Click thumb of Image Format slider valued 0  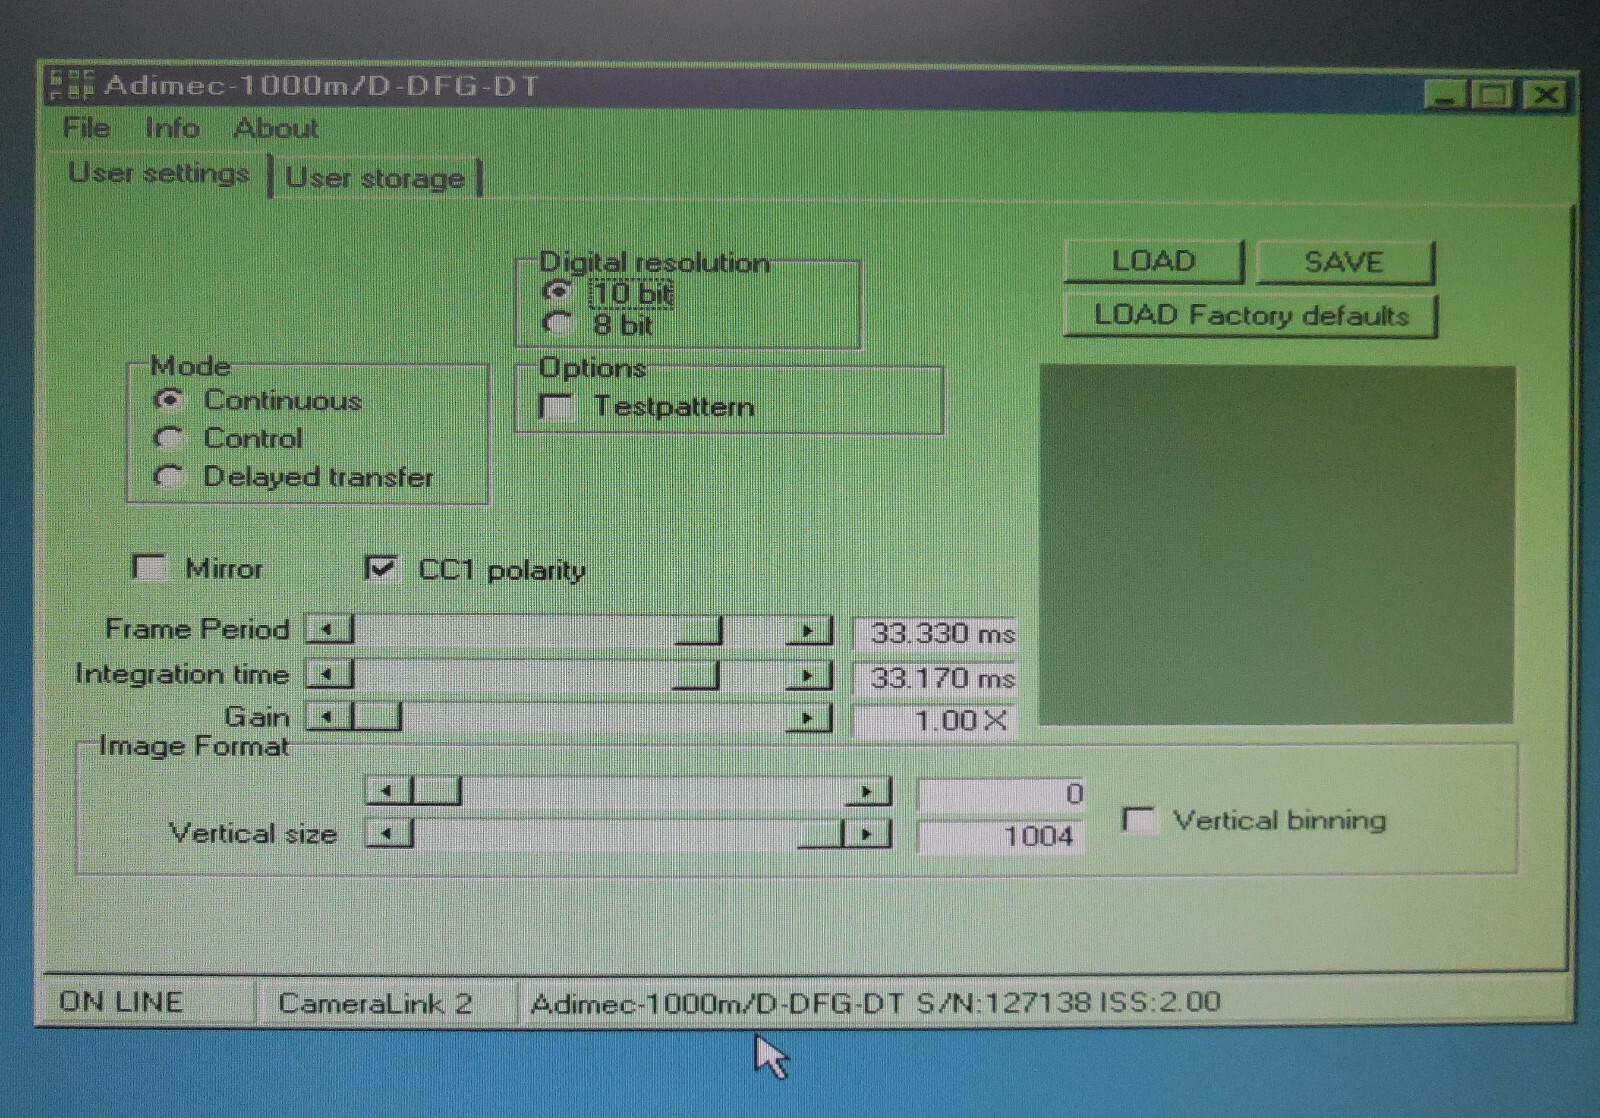[x=437, y=792]
